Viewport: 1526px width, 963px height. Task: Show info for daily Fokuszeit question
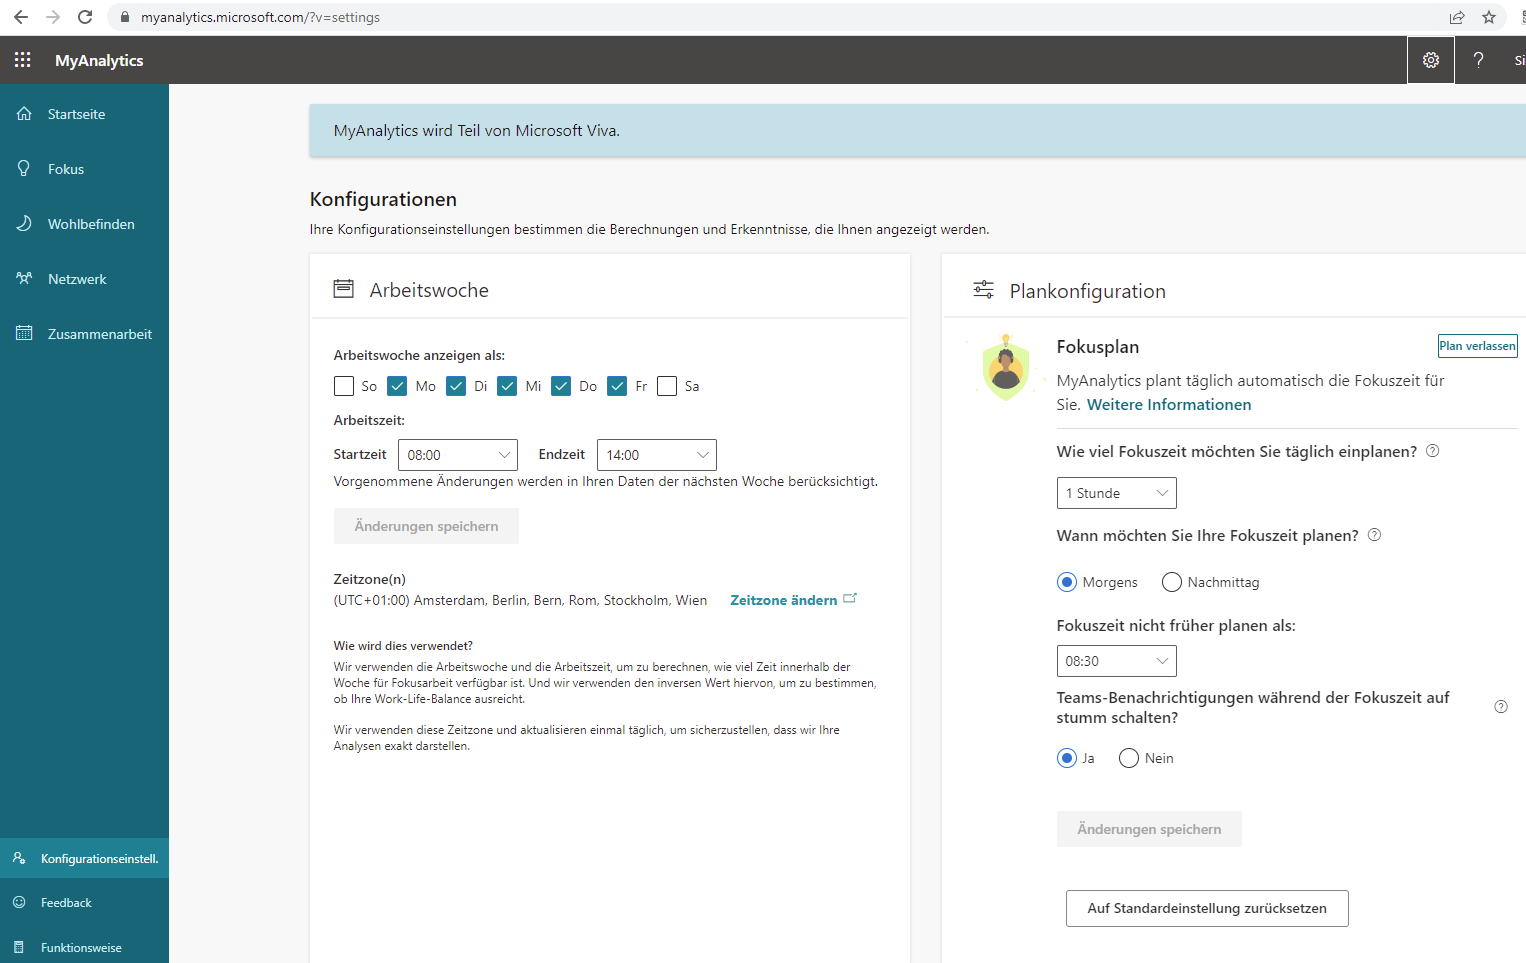[x=1432, y=451]
